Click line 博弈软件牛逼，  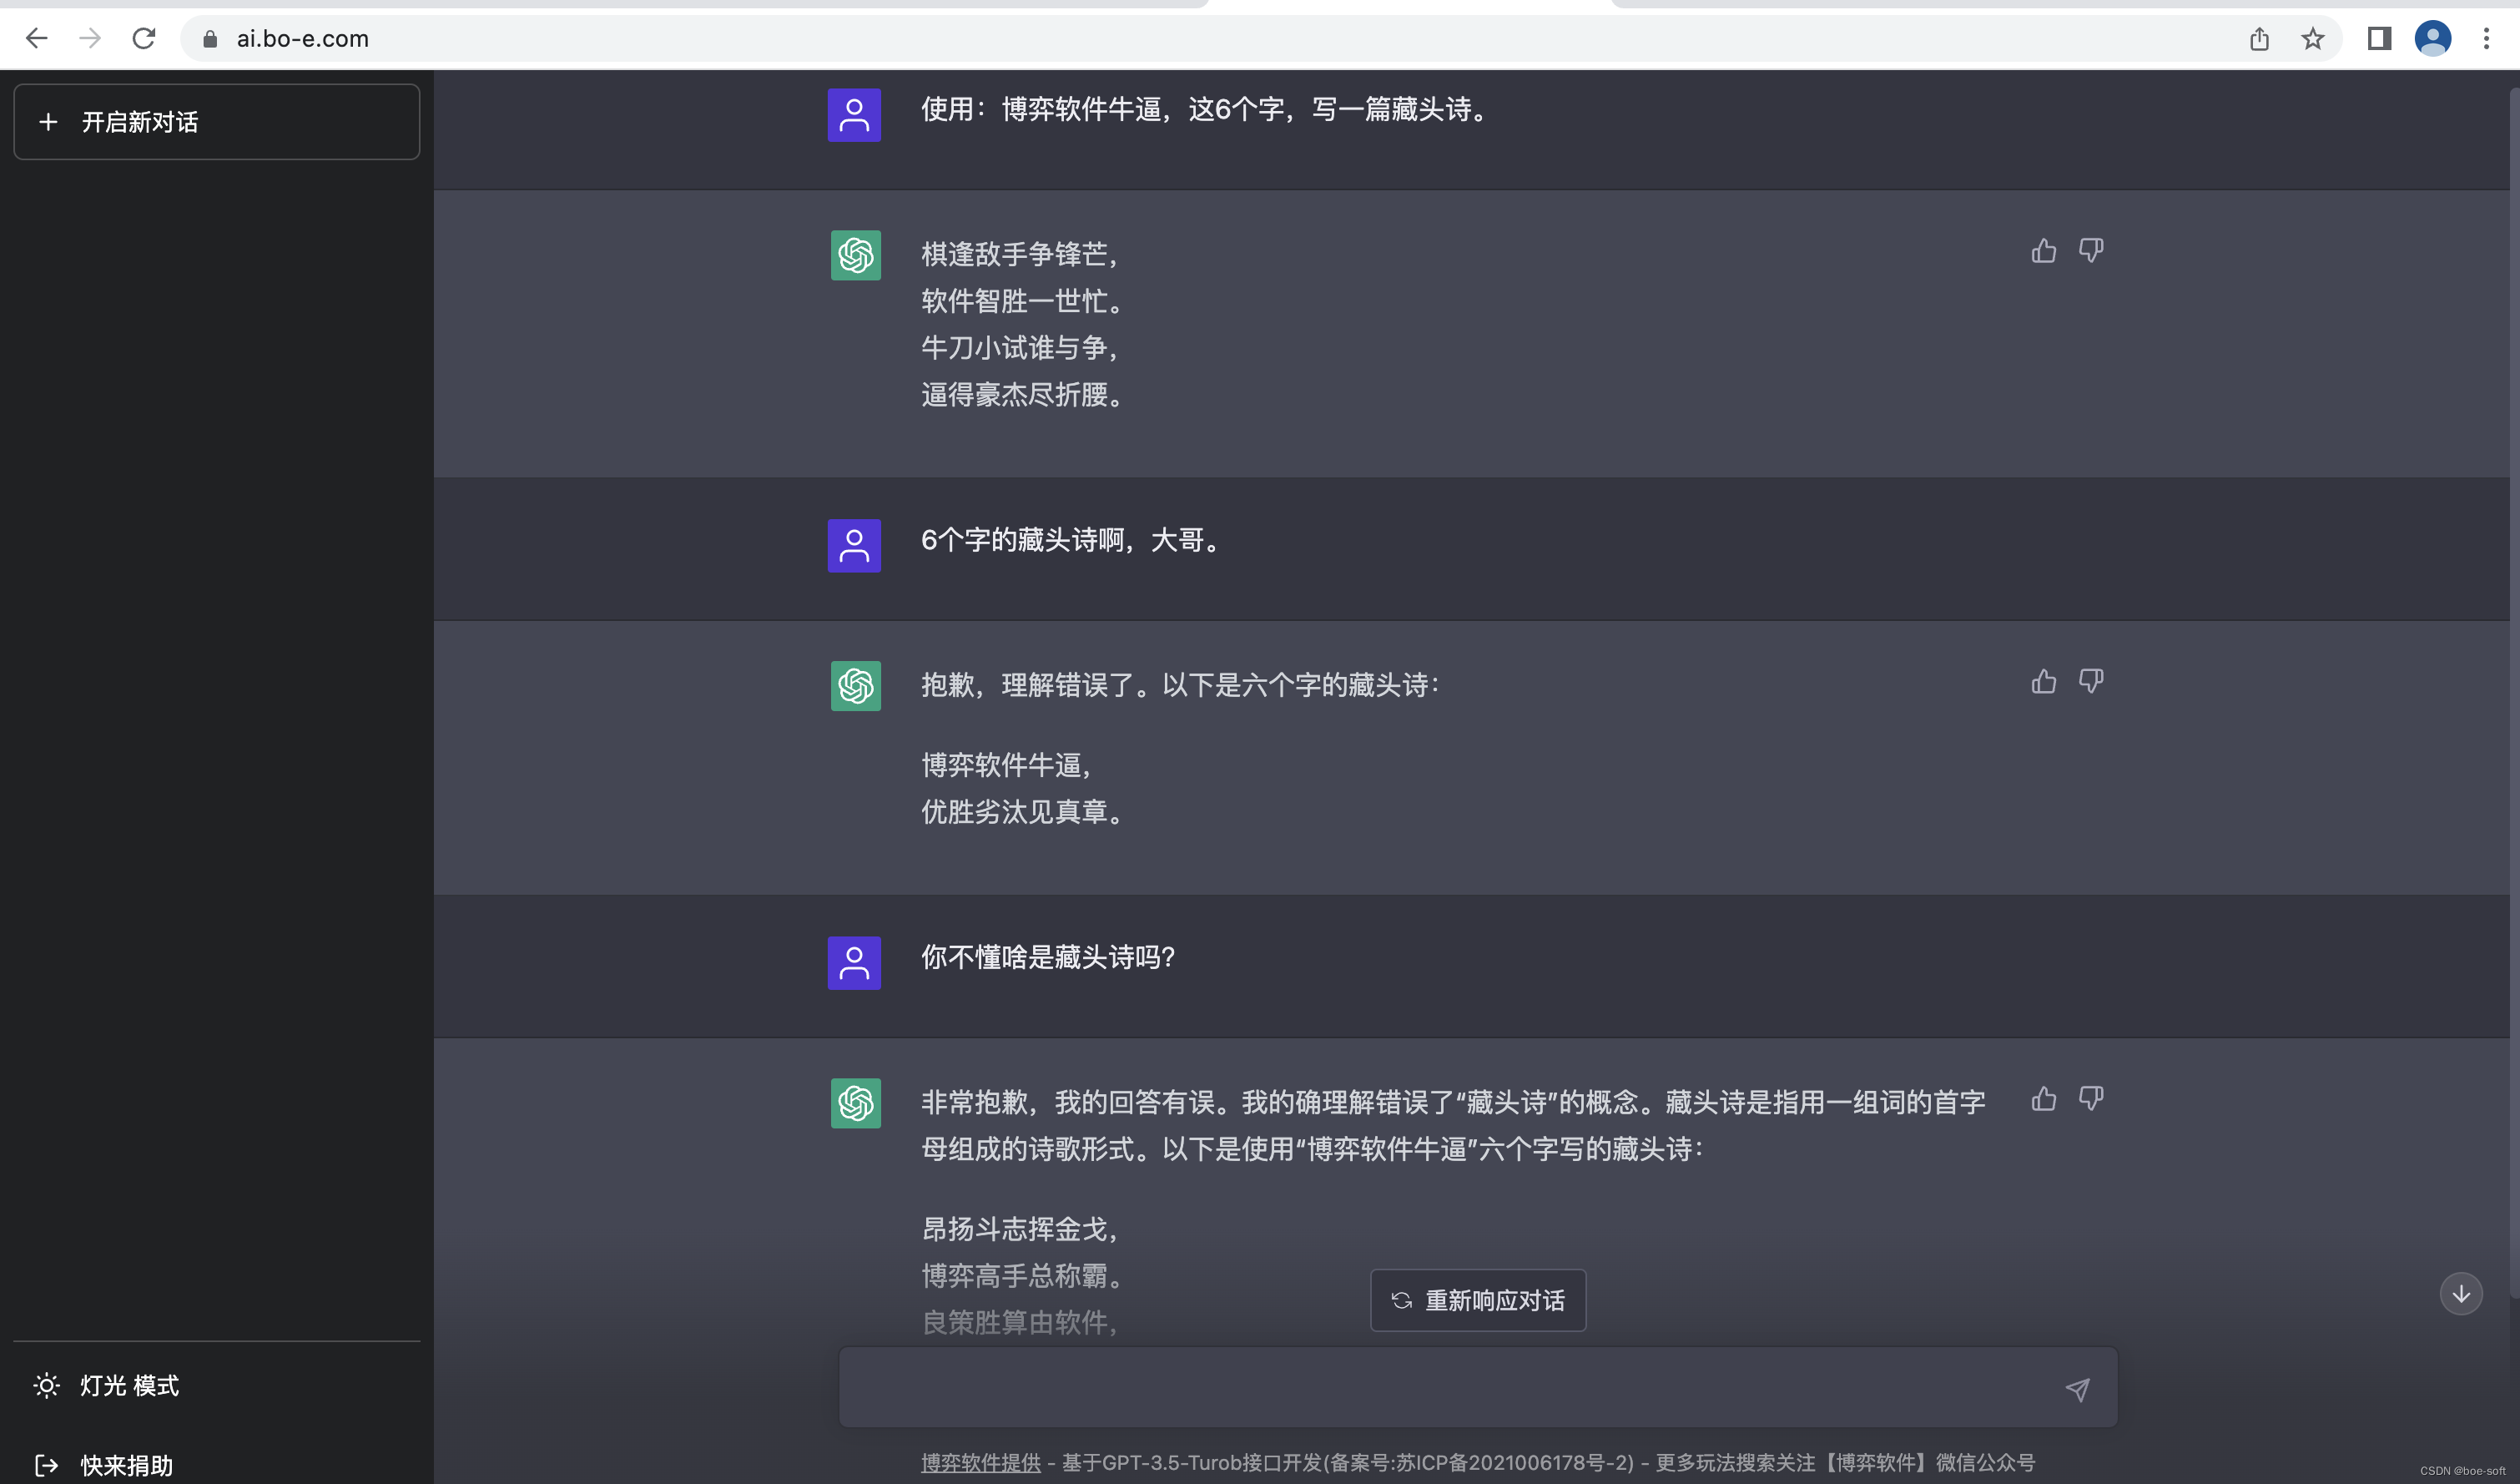pos(1007,765)
